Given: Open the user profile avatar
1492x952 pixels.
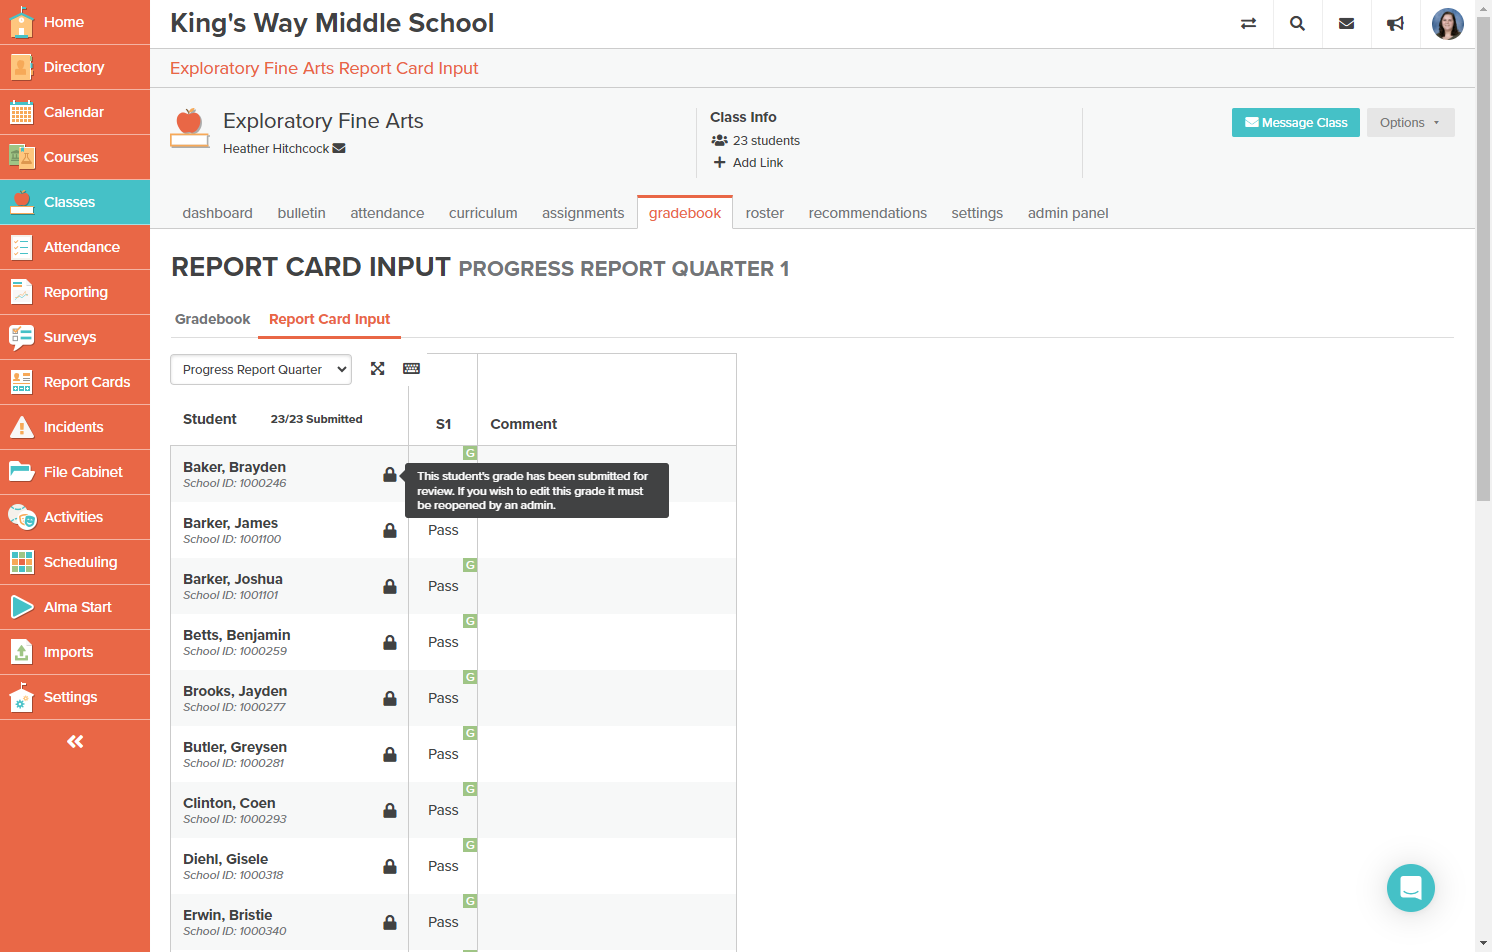Looking at the screenshot, I should point(1447,23).
